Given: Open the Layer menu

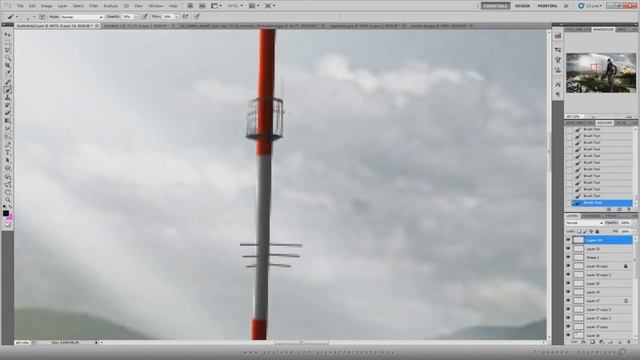Looking at the screenshot, I should pos(62,6).
